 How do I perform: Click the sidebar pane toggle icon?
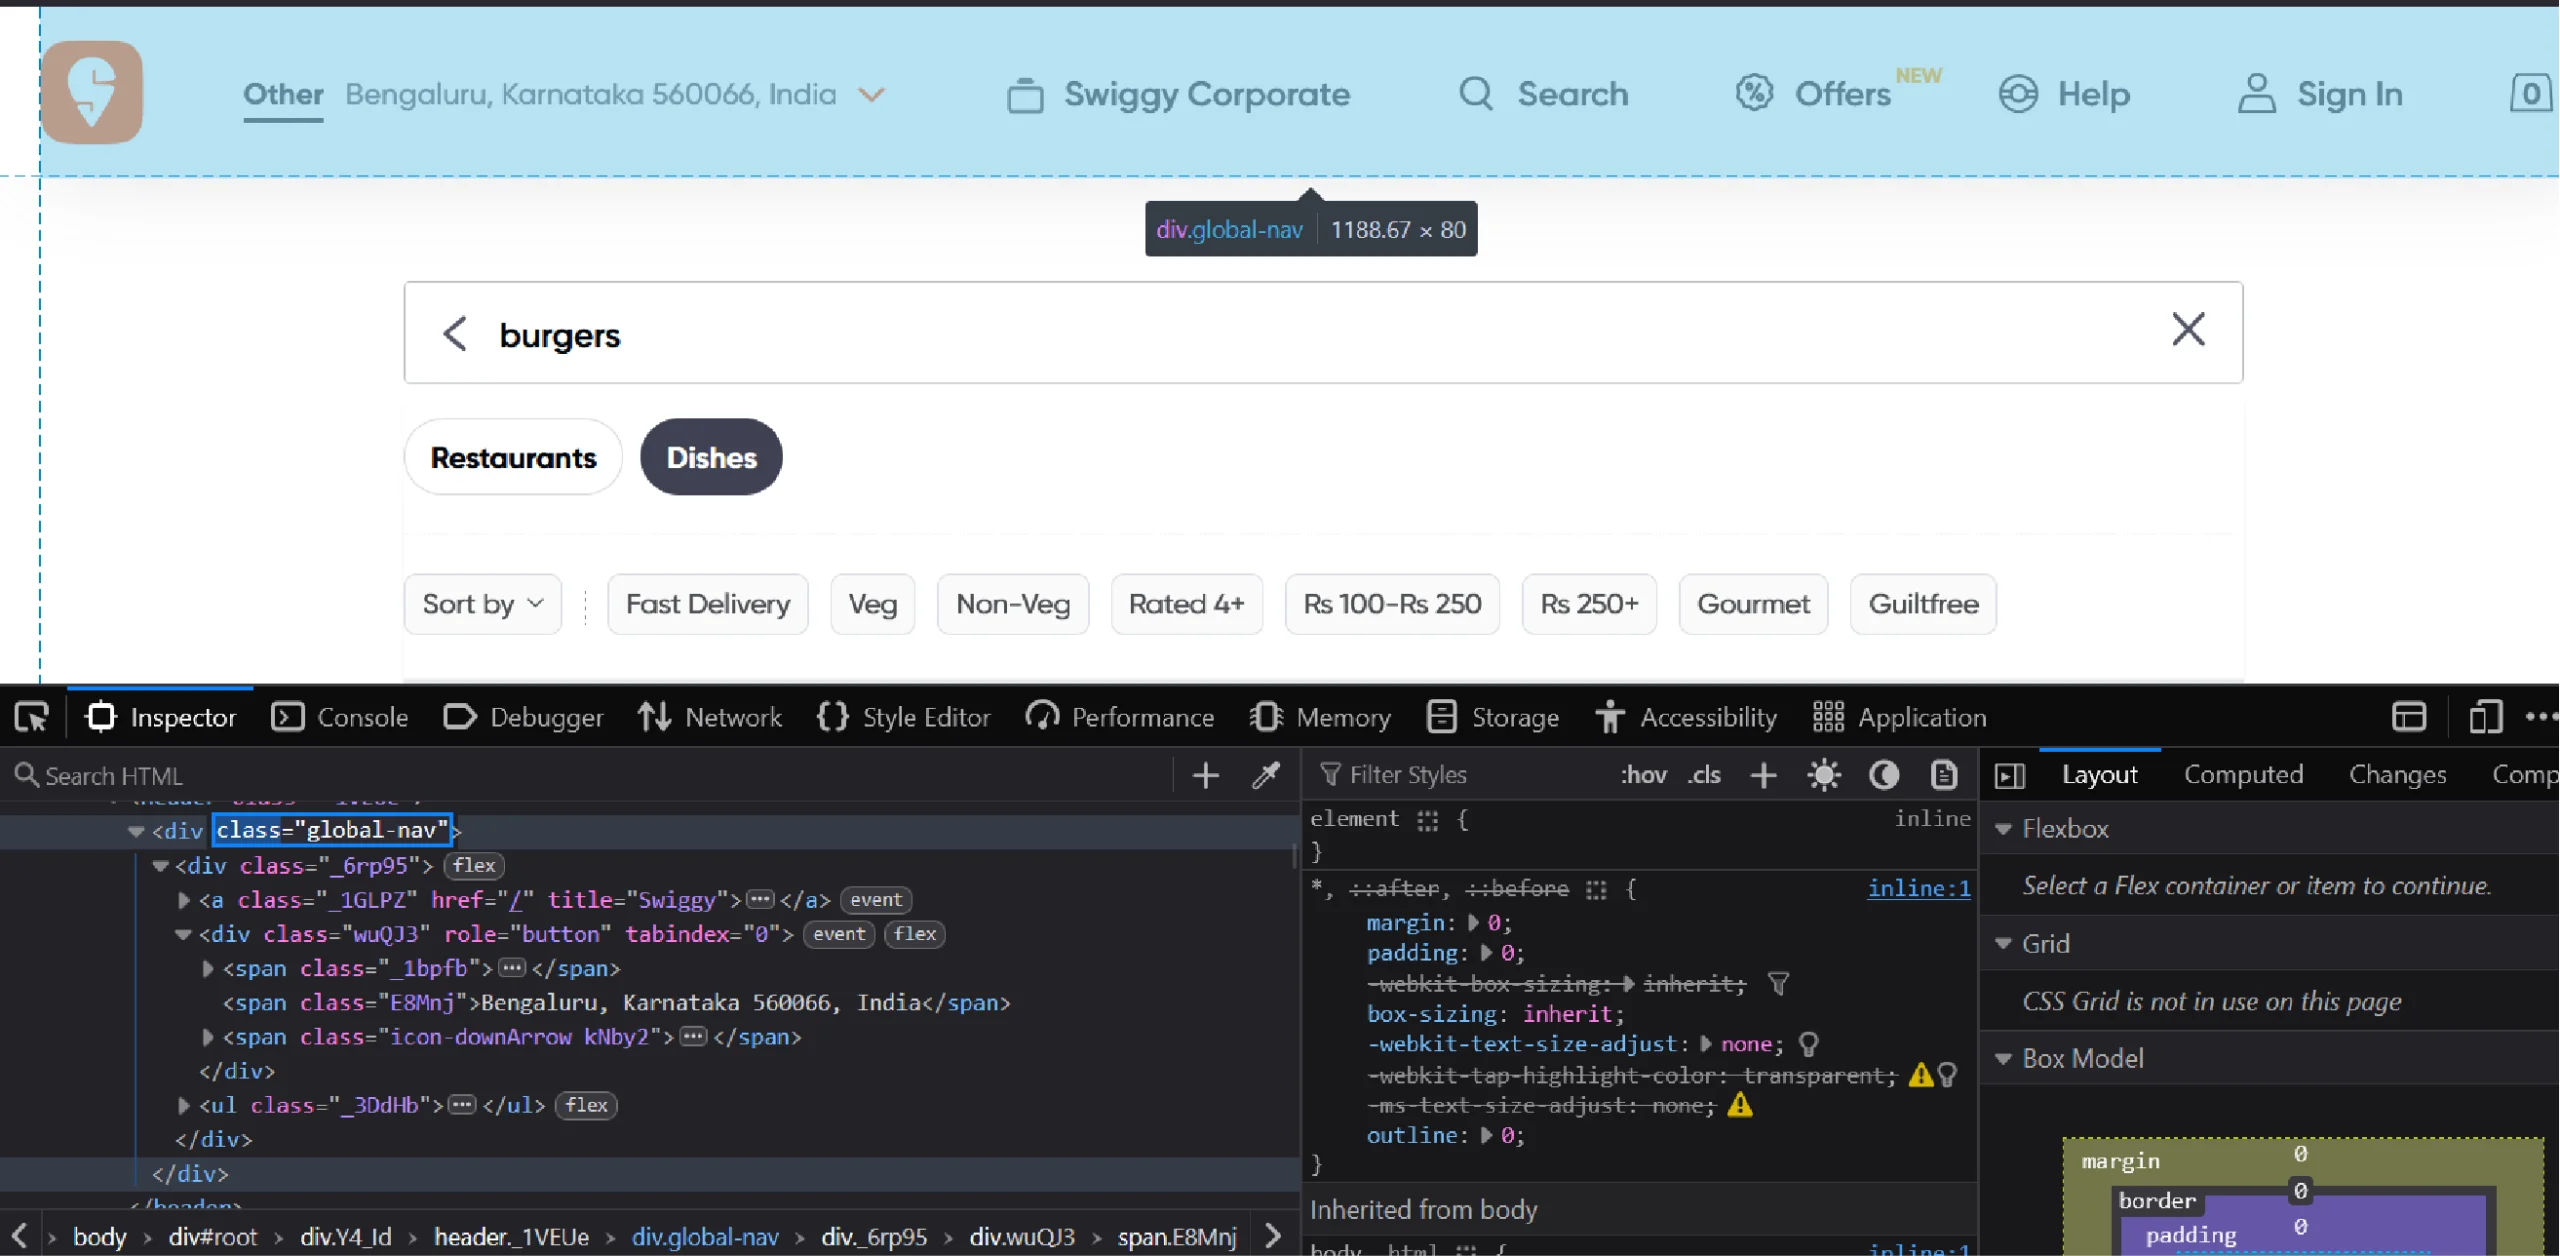coord(2010,775)
